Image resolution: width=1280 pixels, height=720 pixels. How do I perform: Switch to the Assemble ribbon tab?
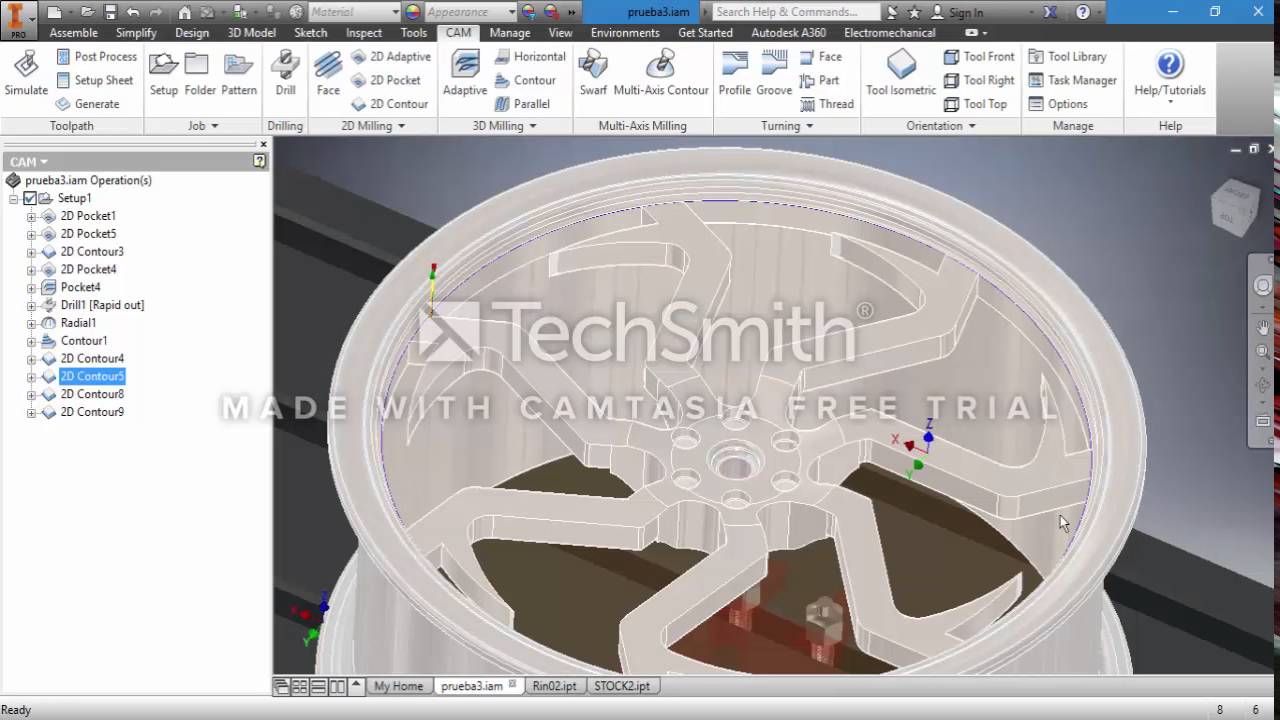[x=73, y=33]
